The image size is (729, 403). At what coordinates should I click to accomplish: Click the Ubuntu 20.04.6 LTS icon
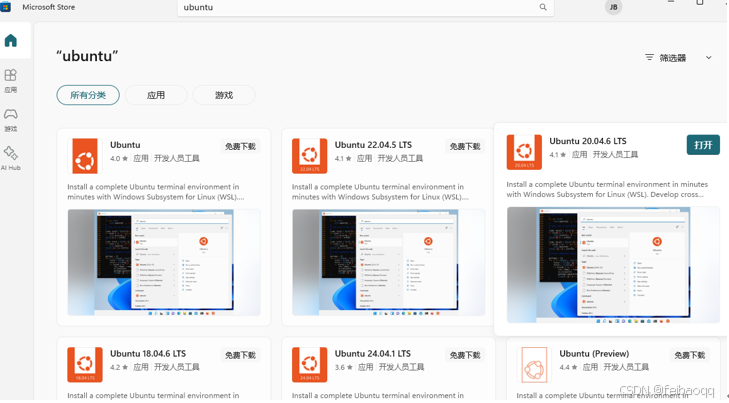tap(524, 152)
